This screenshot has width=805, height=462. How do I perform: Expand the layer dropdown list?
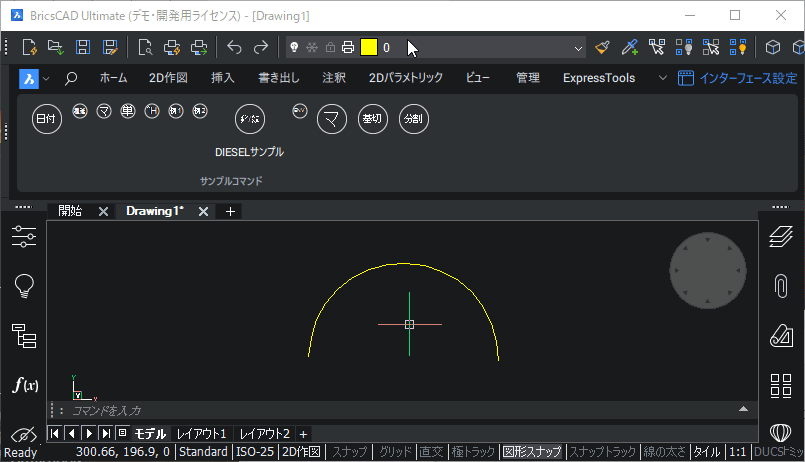pyautogui.click(x=578, y=47)
